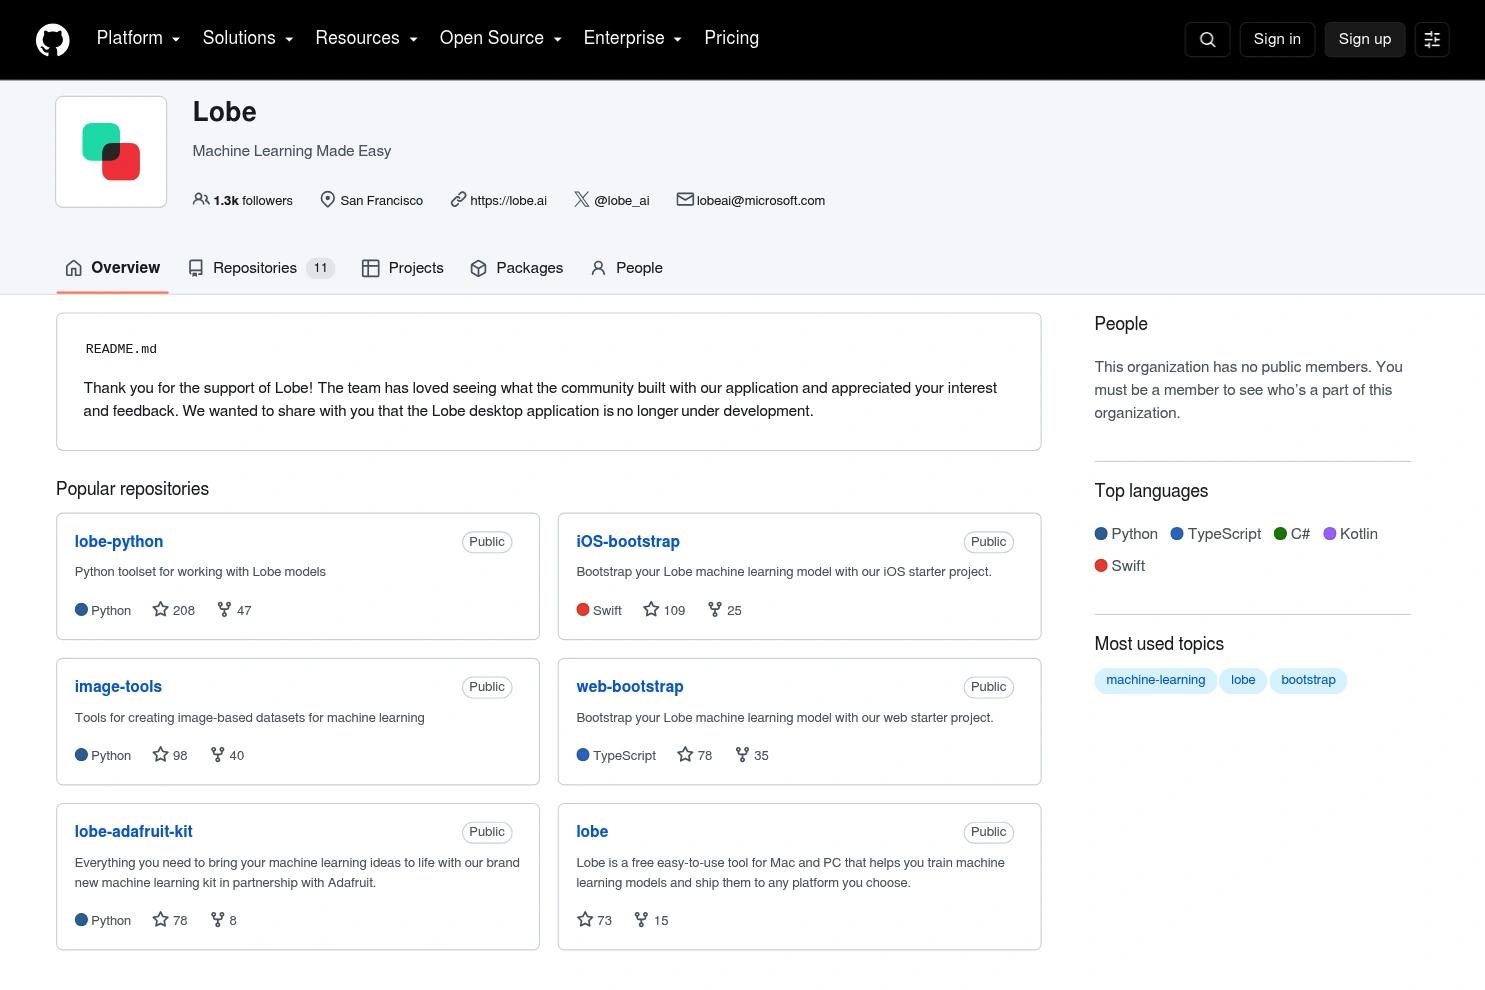Open the web-bootstrap repository
The image size is (1485, 990).
click(630, 686)
